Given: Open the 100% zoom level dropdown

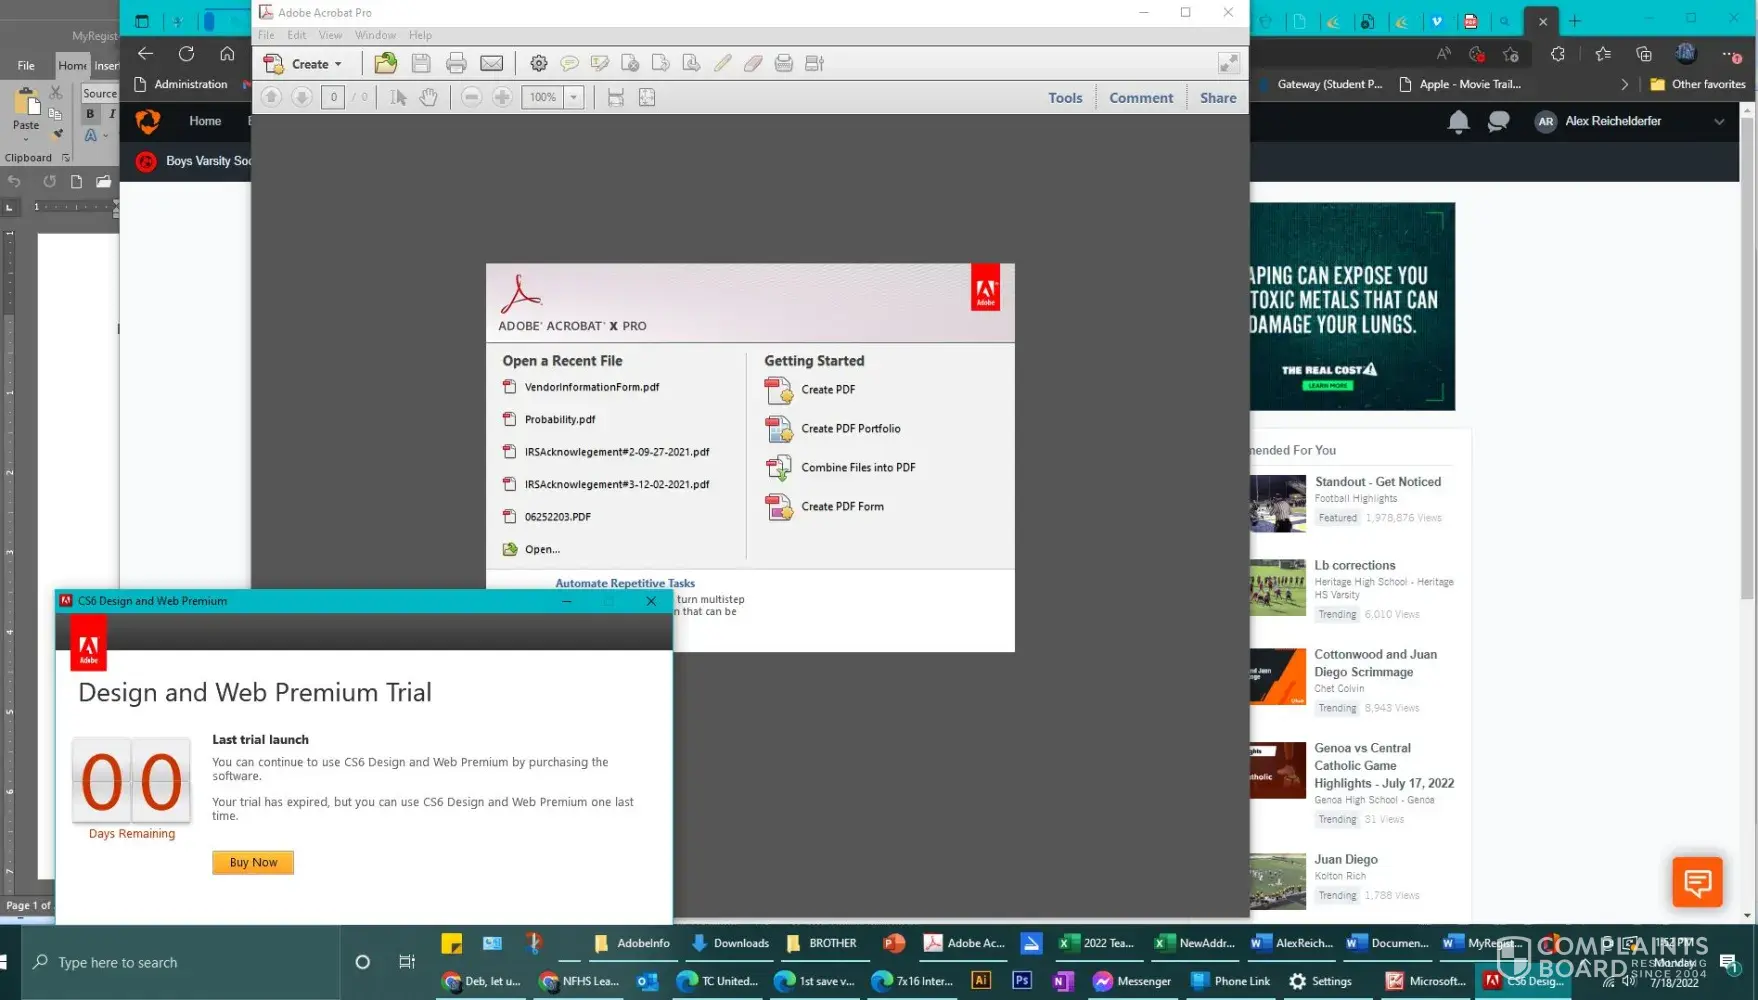Looking at the screenshot, I should click(574, 97).
